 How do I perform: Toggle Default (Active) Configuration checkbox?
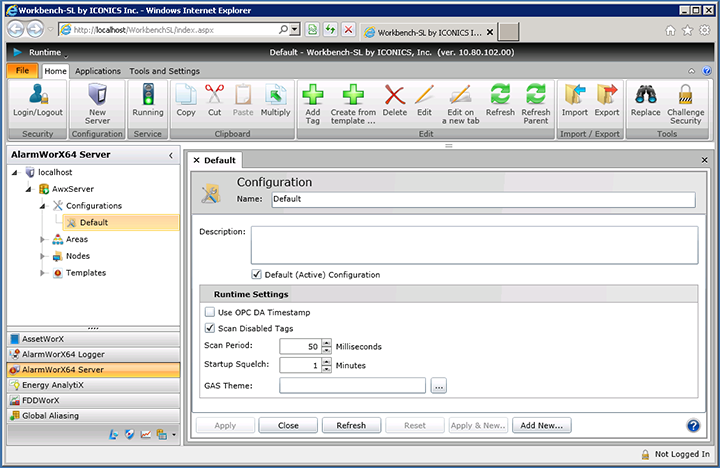256,275
